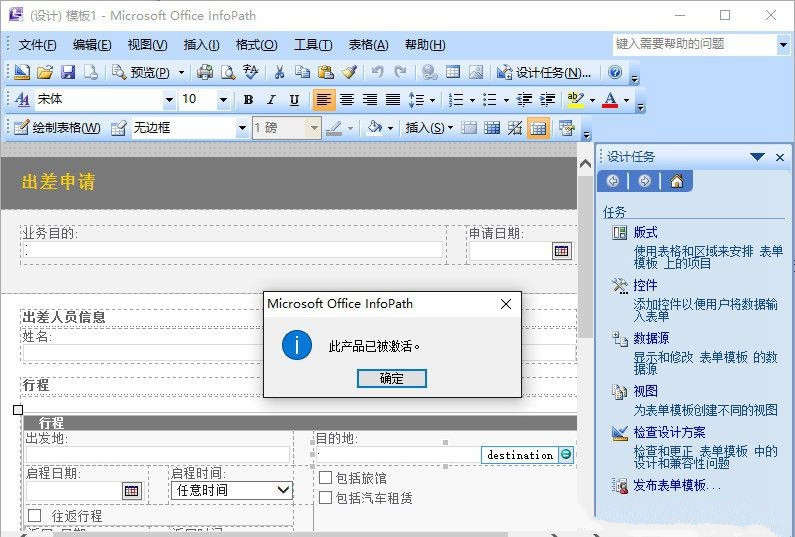The height and width of the screenshot is (537, 795).
Task: Click the Spelling check icon
Action: click(250, 73)
